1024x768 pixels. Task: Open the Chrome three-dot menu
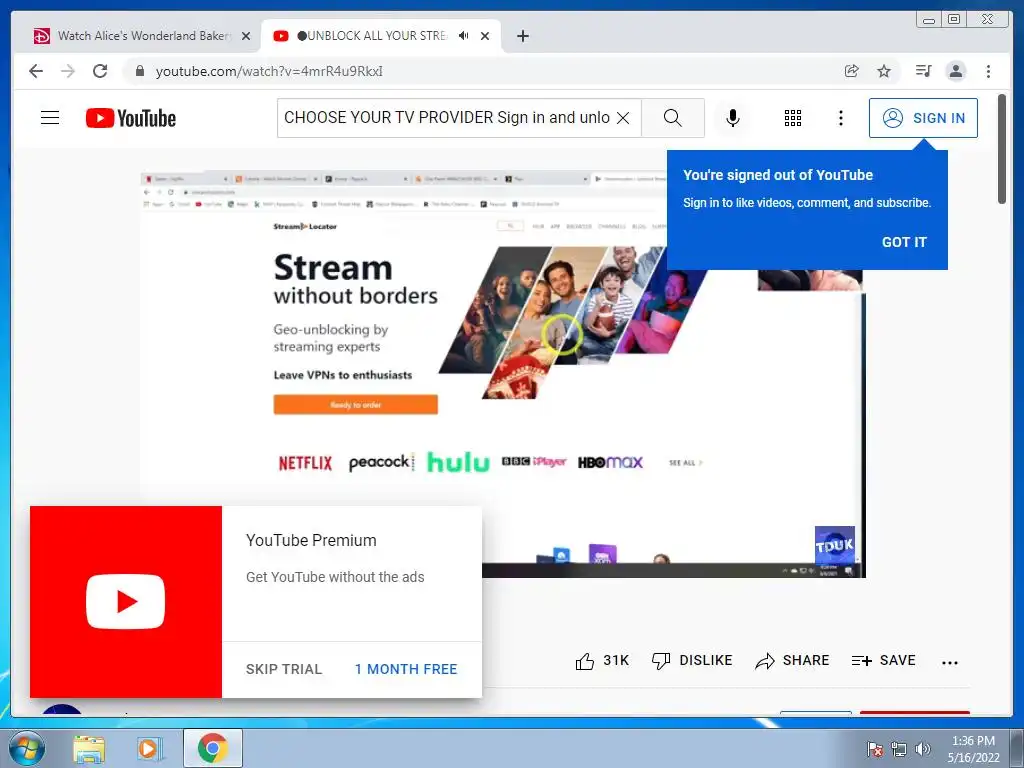[x=988, y=71]
